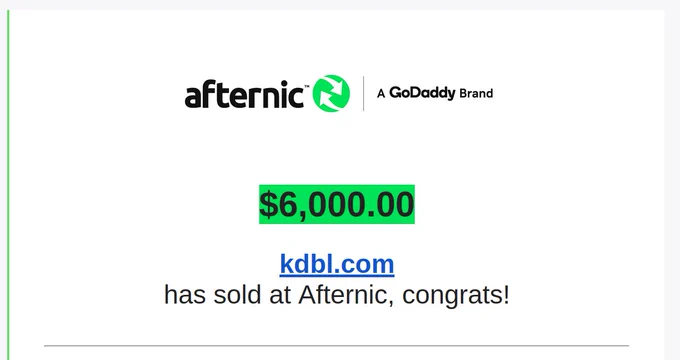The height and width of the screenshot is (360, 680).
Task: Click the '.com' portion of the domain link
Action: [x=364, y=264]
